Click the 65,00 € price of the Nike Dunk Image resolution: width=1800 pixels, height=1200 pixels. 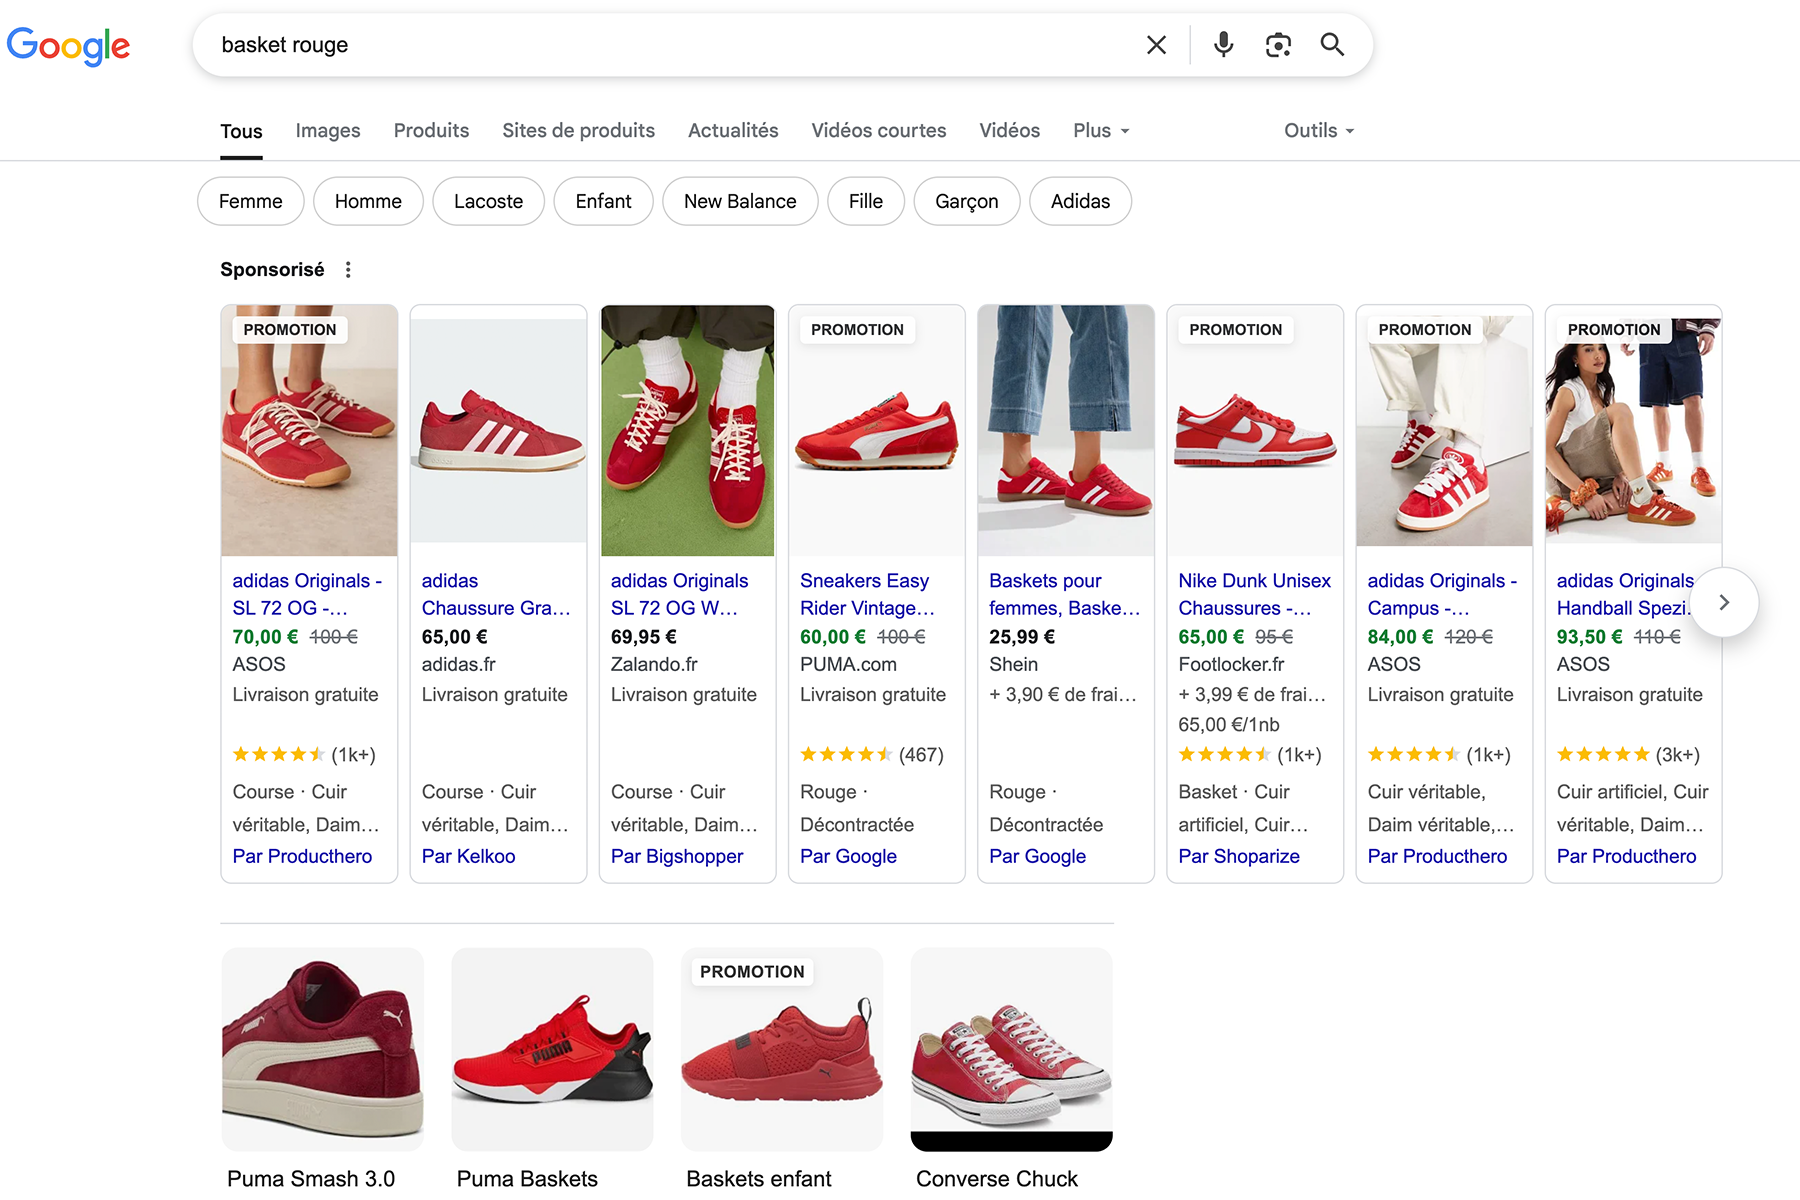point(1211,637)
